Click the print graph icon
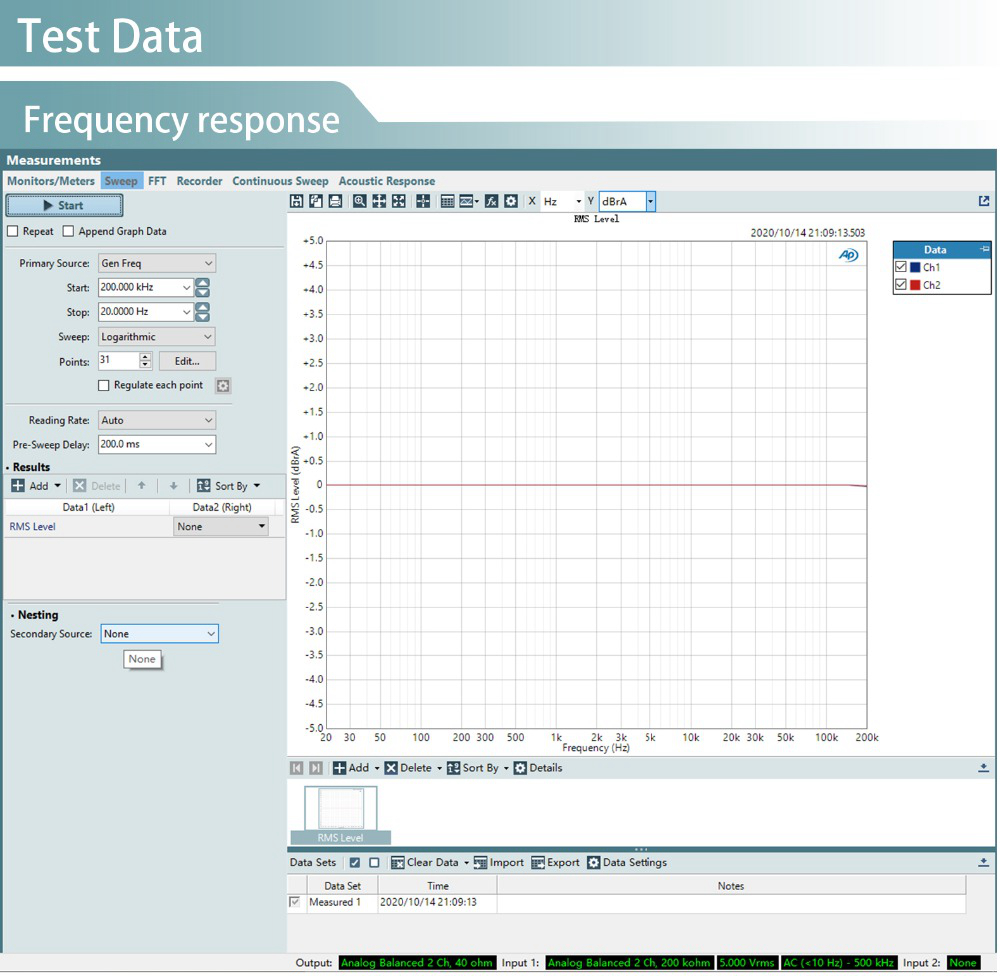The width and height of the screenshot is (1000, 978). coord(335,202)
